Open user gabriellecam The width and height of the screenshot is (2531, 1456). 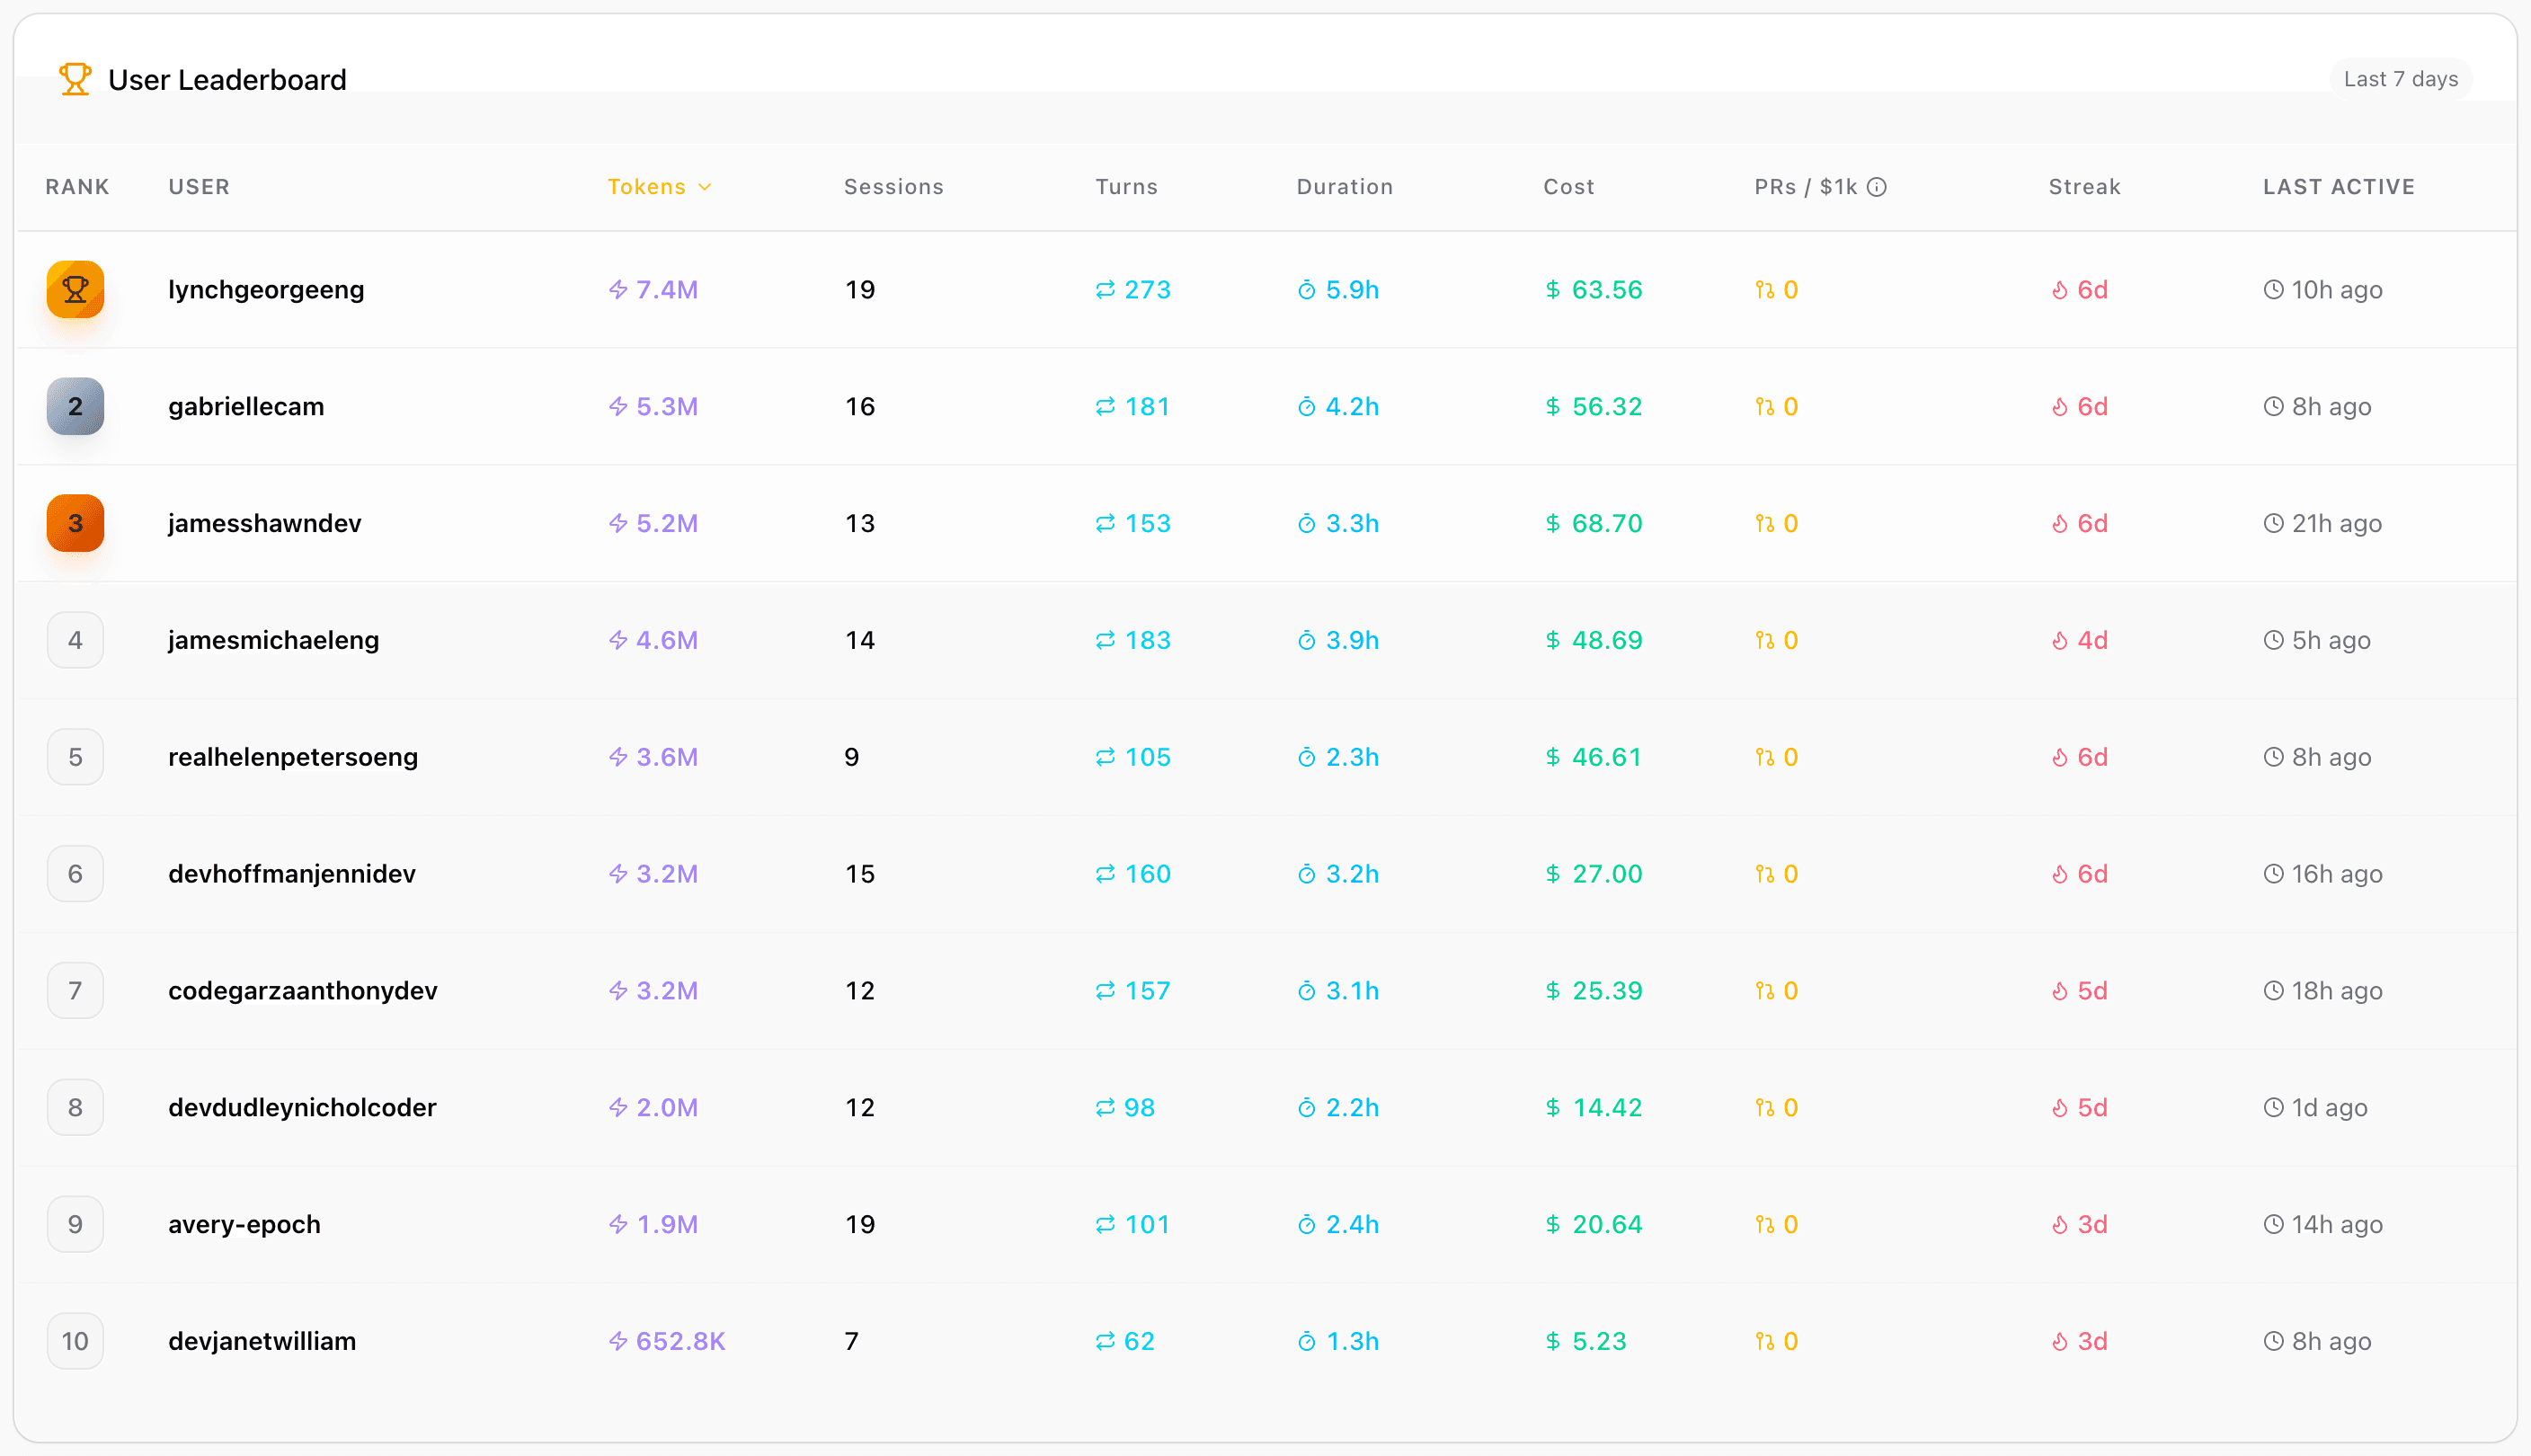[x=246, y=406]
